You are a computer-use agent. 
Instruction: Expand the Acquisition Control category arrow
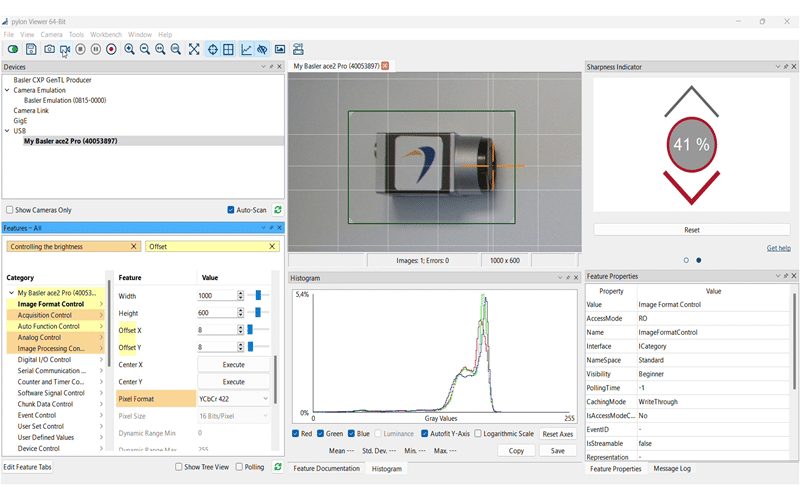[101, 315]
